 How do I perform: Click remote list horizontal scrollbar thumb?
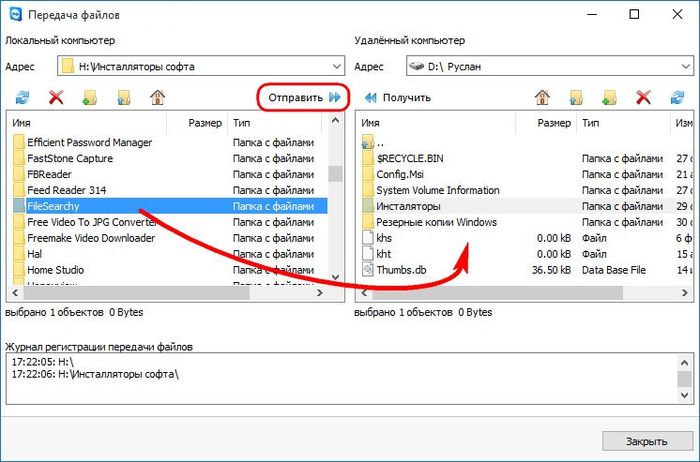(x=497, y=293)
